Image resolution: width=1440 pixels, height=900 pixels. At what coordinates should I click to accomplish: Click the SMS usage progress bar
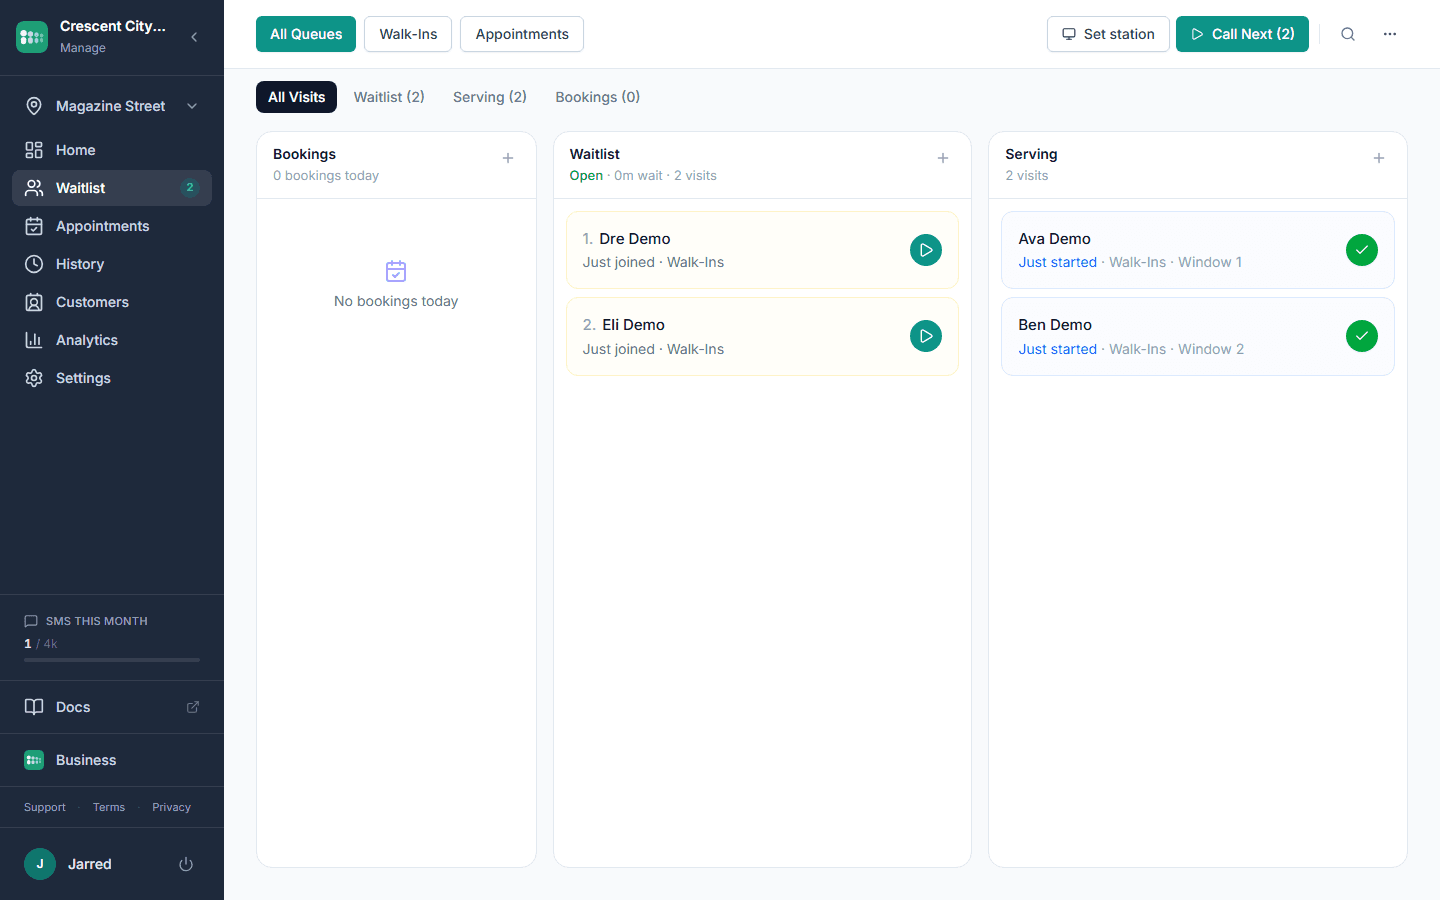112,660
